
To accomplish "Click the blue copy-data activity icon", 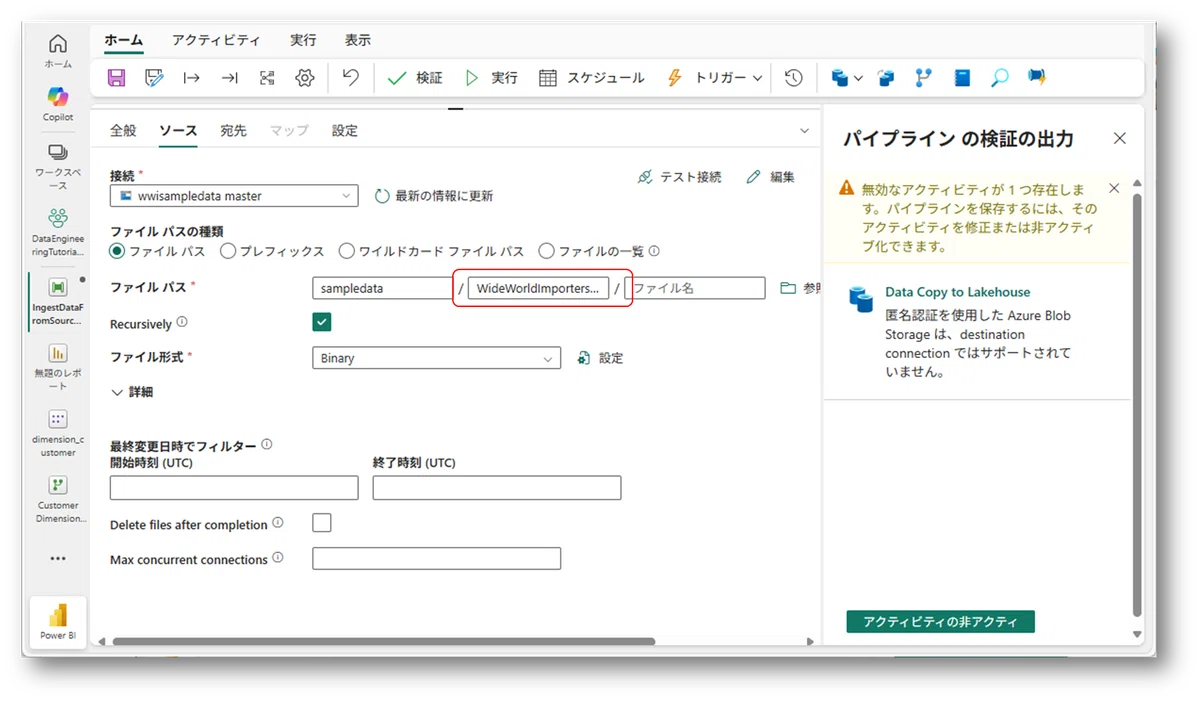I will (840, 78).
